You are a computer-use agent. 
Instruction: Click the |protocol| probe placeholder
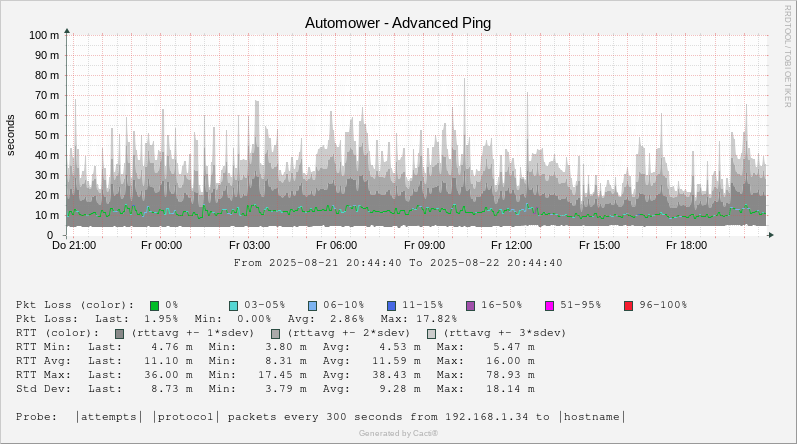(186, 417)
